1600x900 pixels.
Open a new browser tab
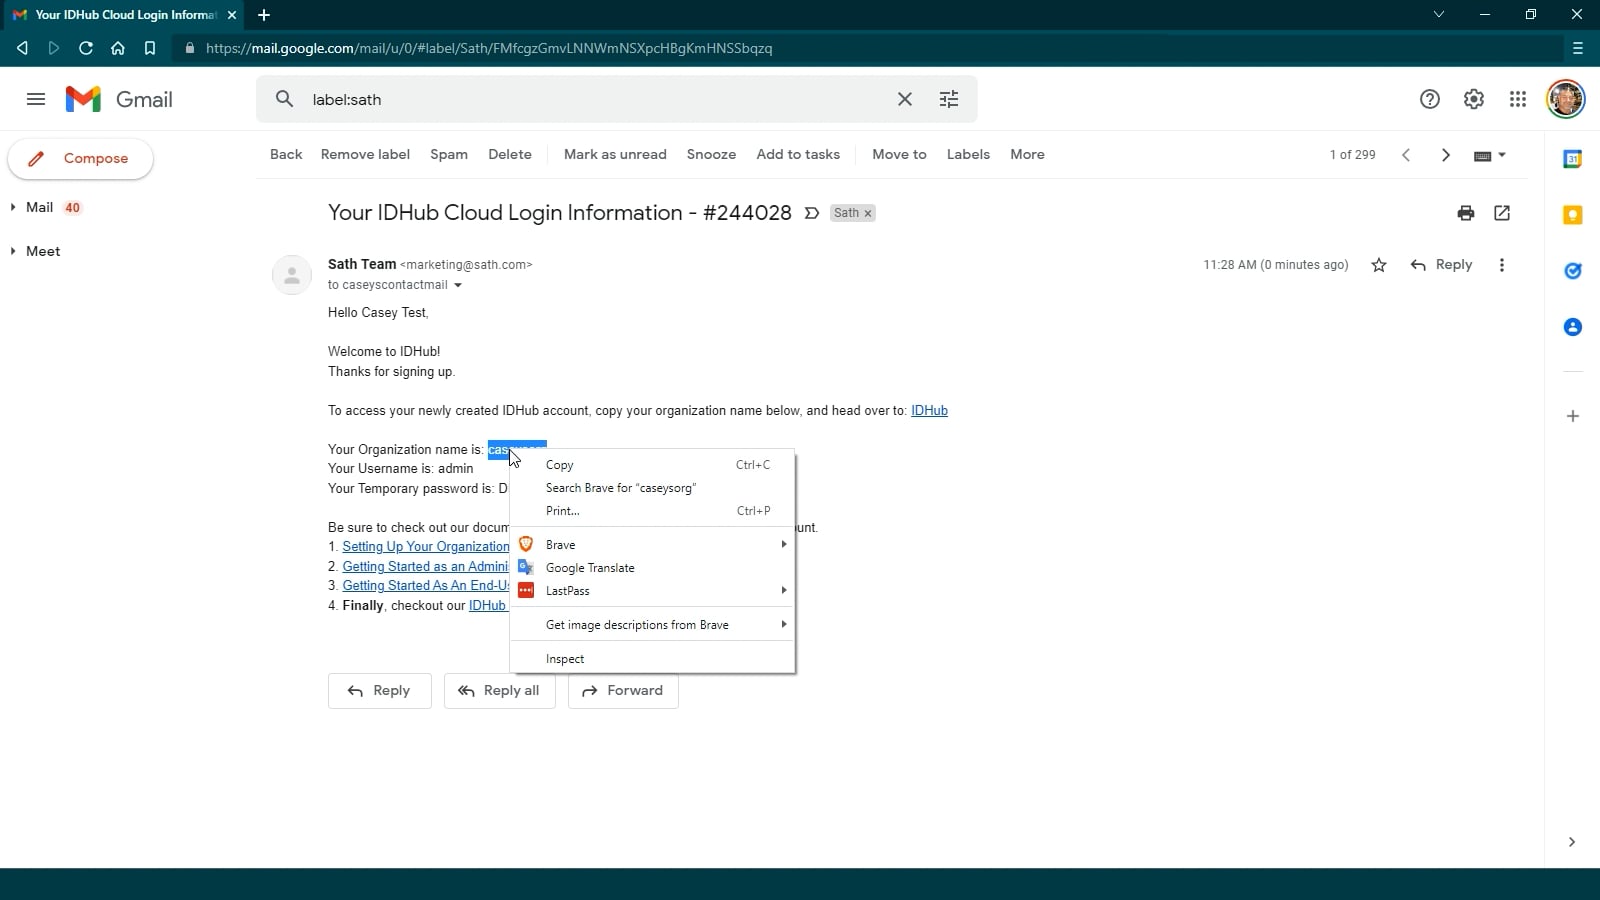click(264, 15)
